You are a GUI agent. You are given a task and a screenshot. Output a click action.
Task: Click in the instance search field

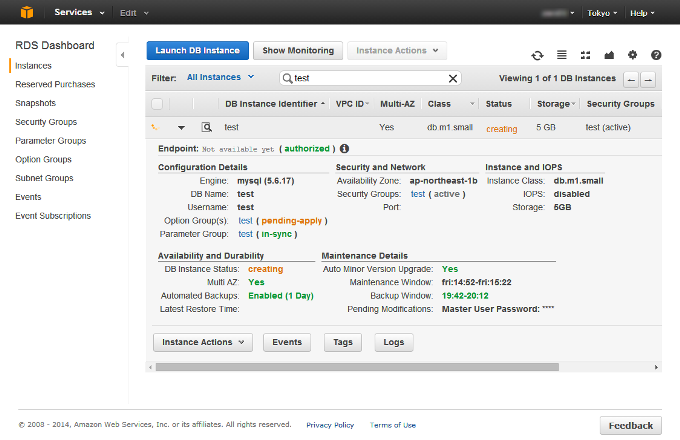coord(371,78)
